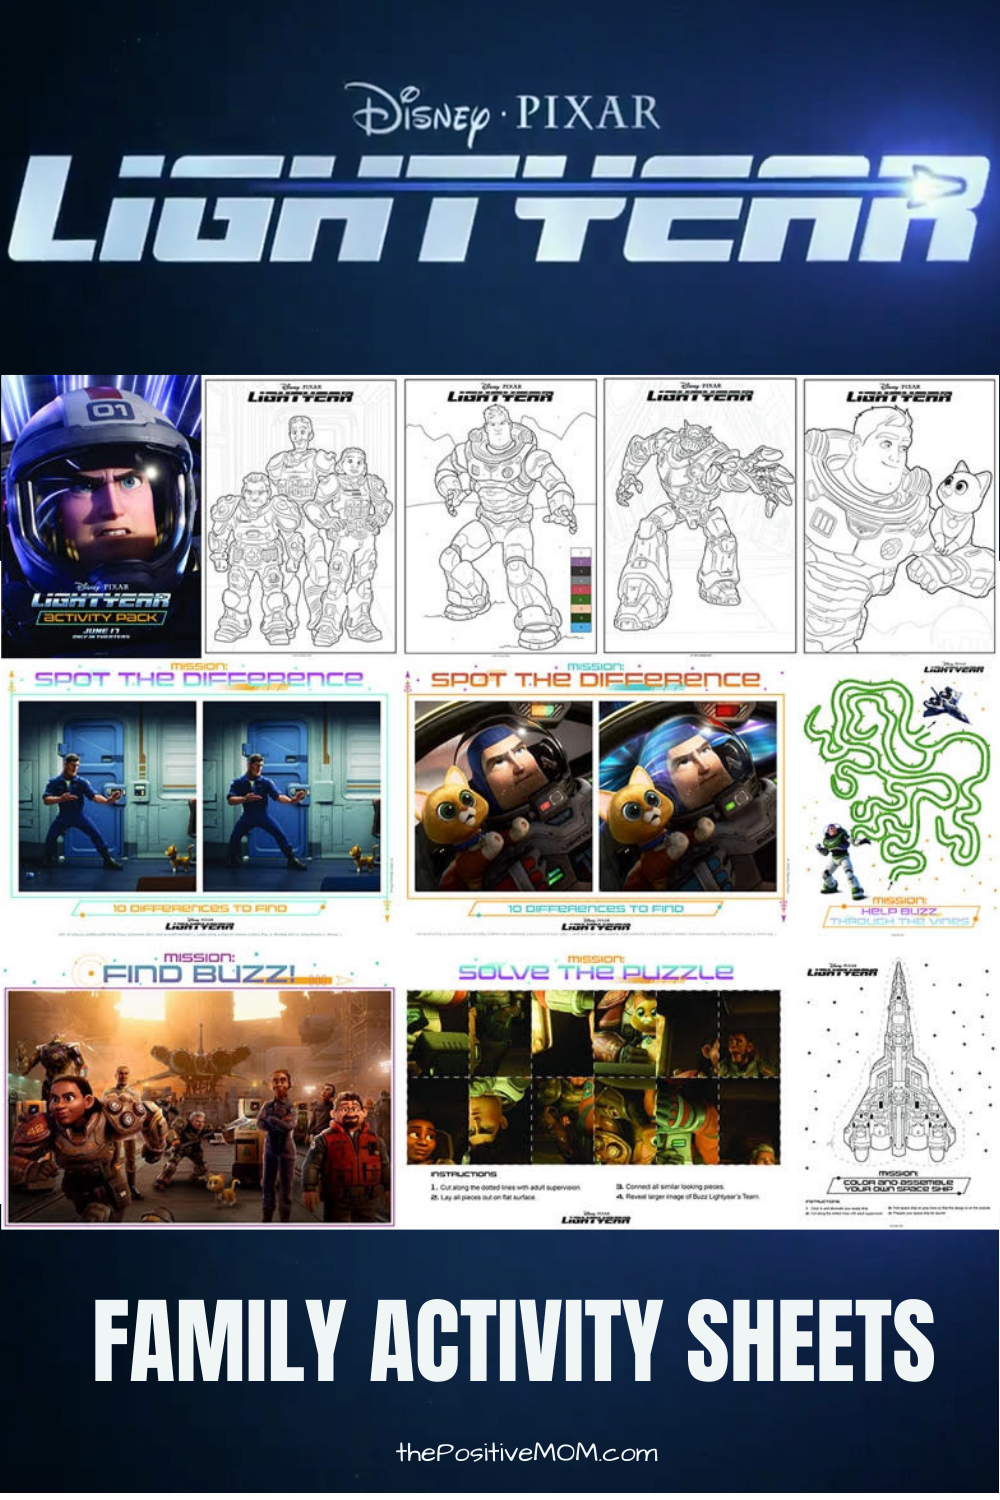Select the Zurg robot coloring page
The height and width of the screenshot is (1500, 1000).
coord(700,515)
